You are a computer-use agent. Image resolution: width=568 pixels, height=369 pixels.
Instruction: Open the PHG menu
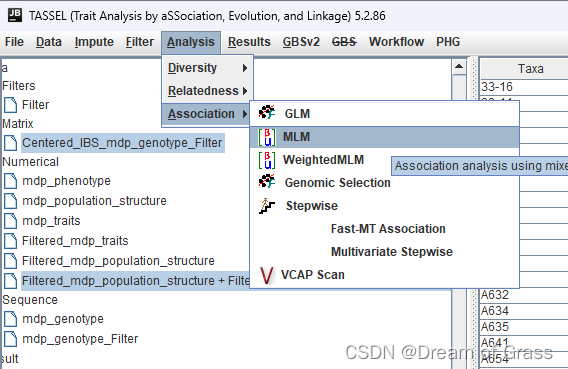pos(448,42)
